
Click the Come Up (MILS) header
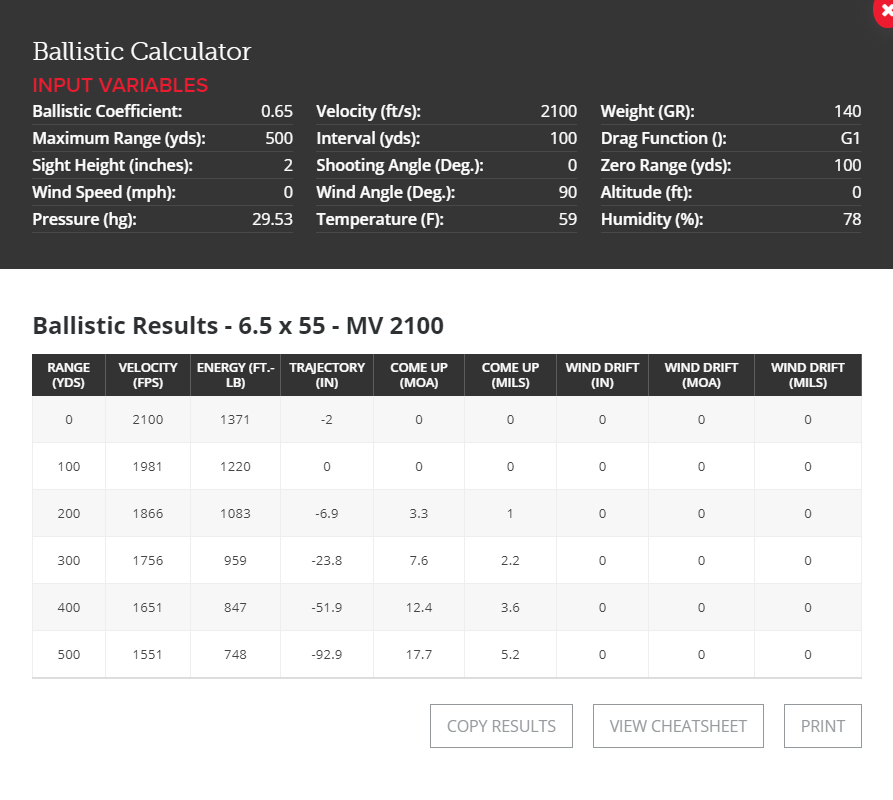pos(510,375)
